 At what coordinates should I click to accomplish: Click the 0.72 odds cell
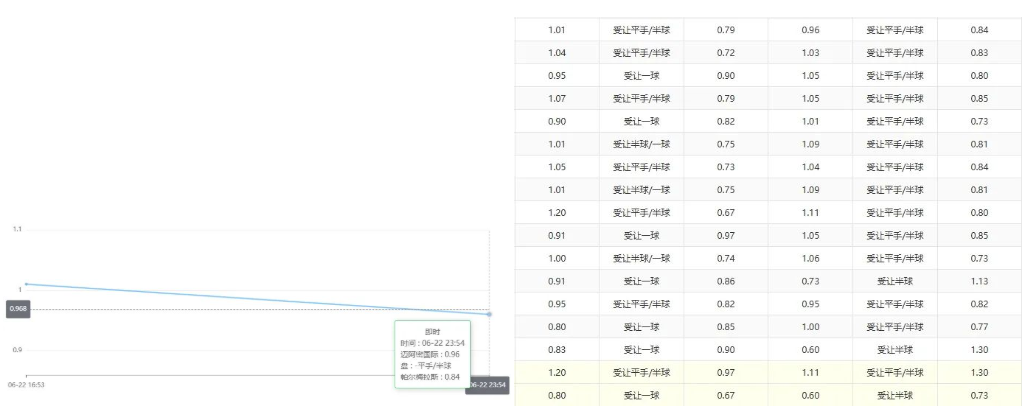point(726,52)
